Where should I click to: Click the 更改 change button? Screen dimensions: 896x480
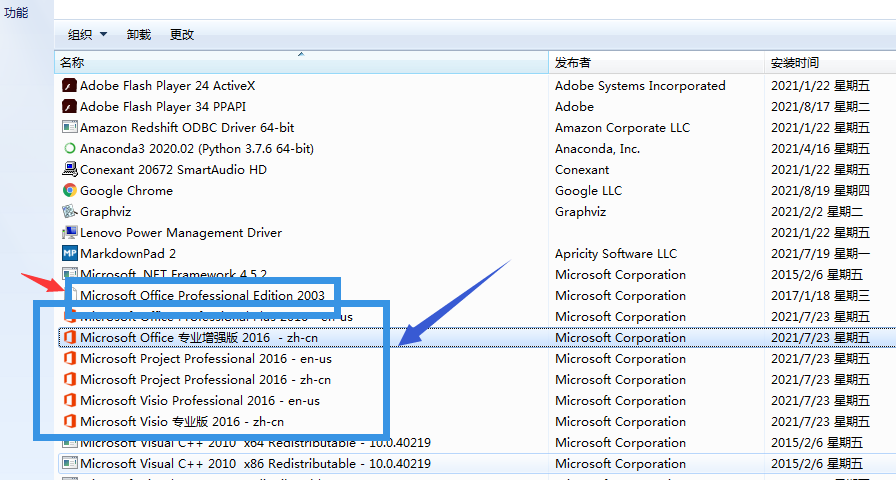182,35
